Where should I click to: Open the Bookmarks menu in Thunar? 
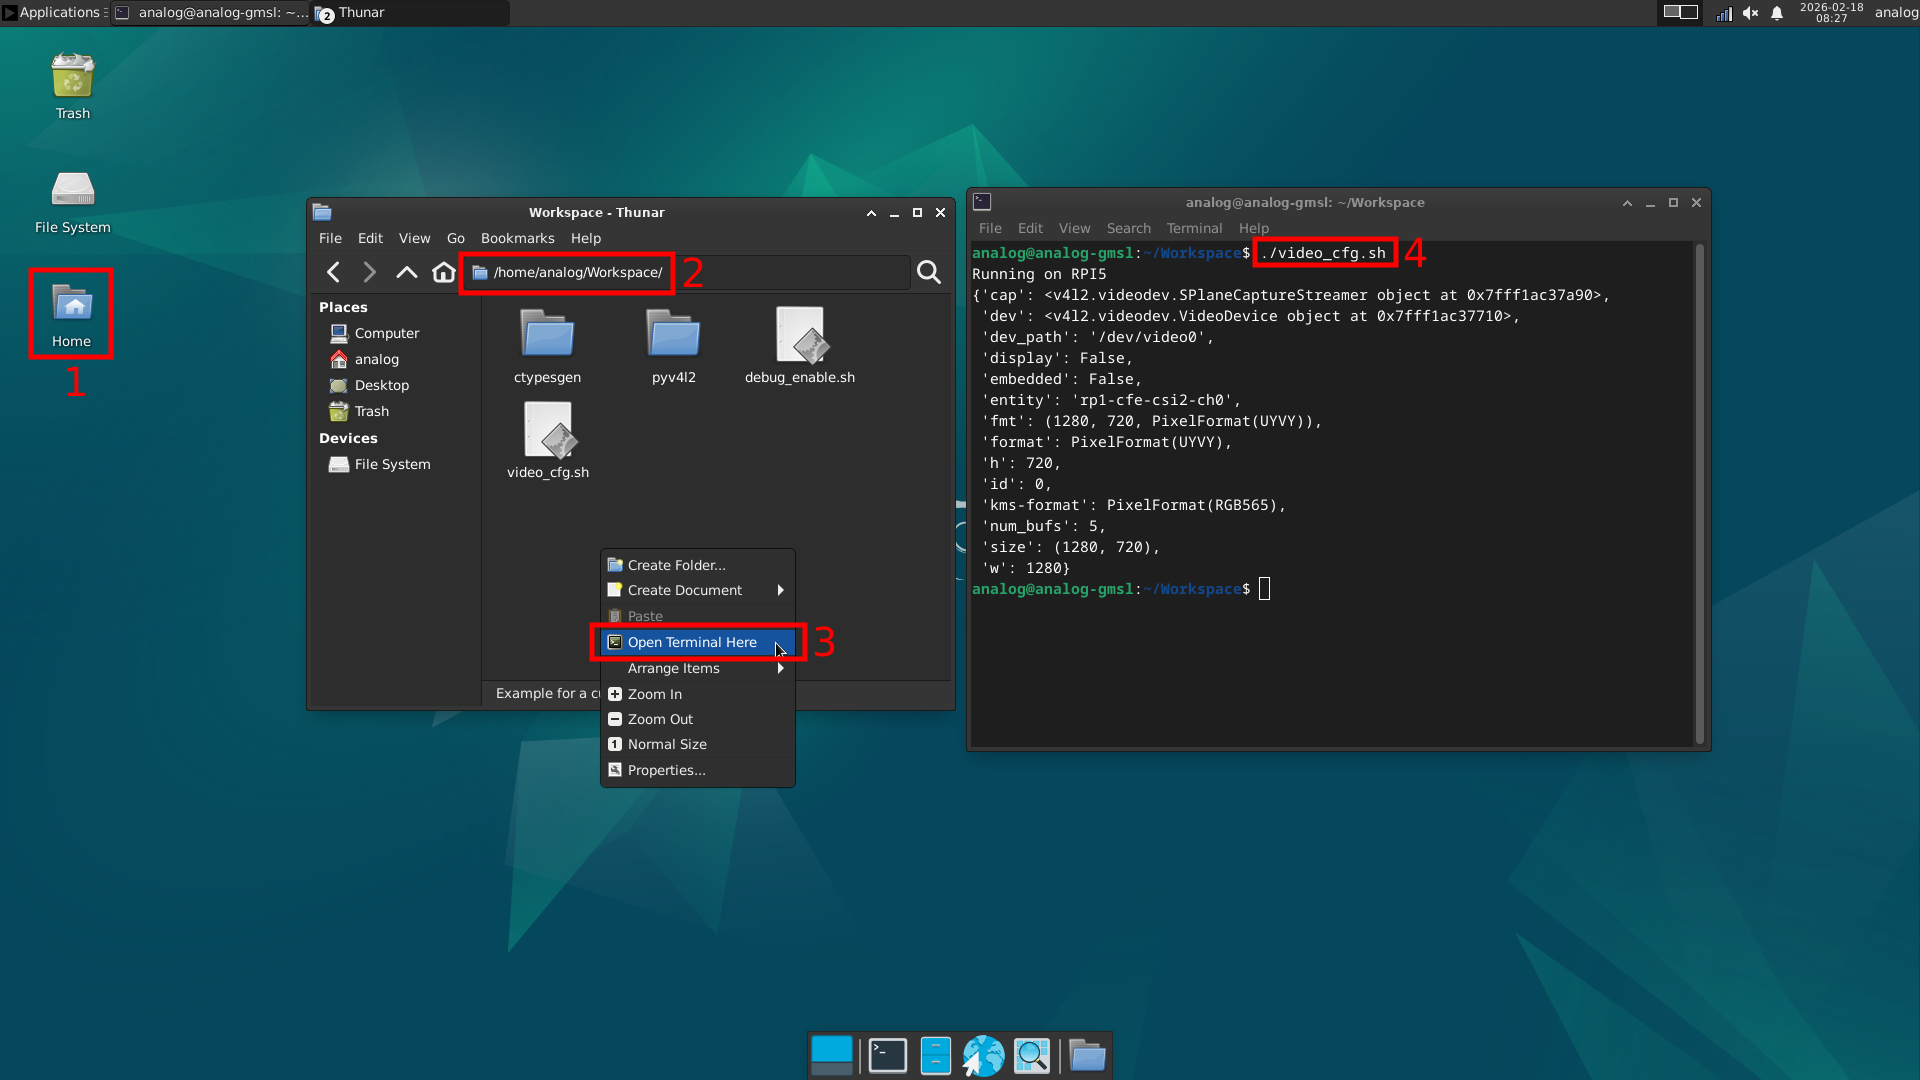(517, 238)
